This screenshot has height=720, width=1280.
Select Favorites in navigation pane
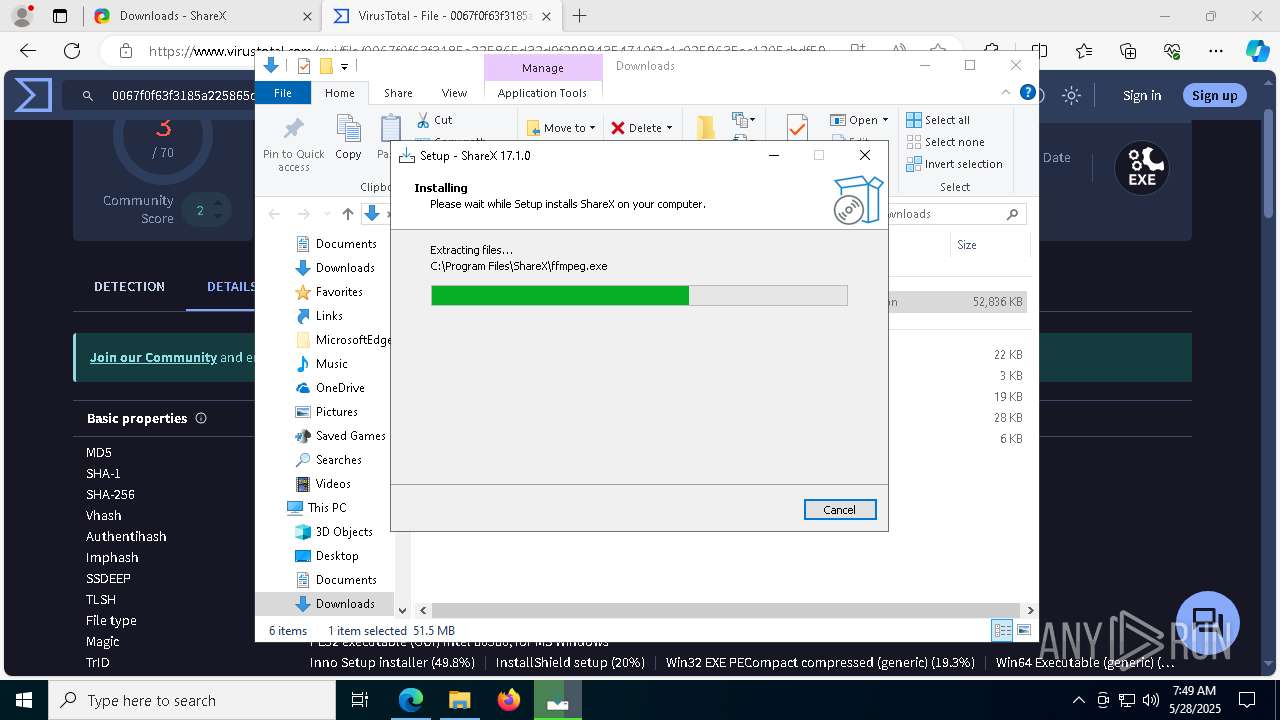click(x=329, y=291)
